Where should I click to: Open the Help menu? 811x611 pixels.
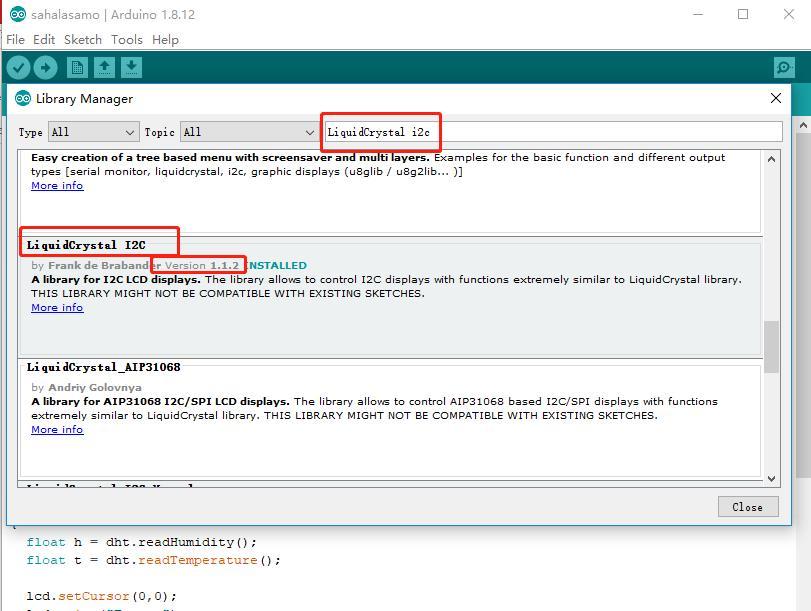coord(166,40)
